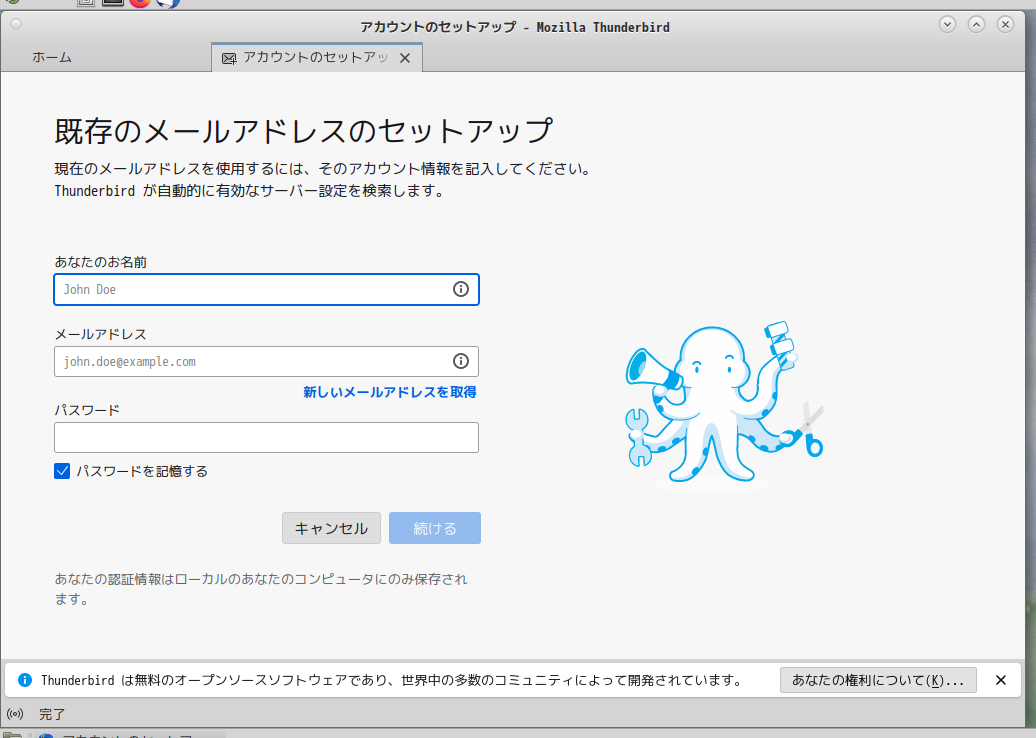The image size is (1036, 738).
Task: Click the blue info icon in the notification bar
Action: pyautogui.click(x=24, y=680)
